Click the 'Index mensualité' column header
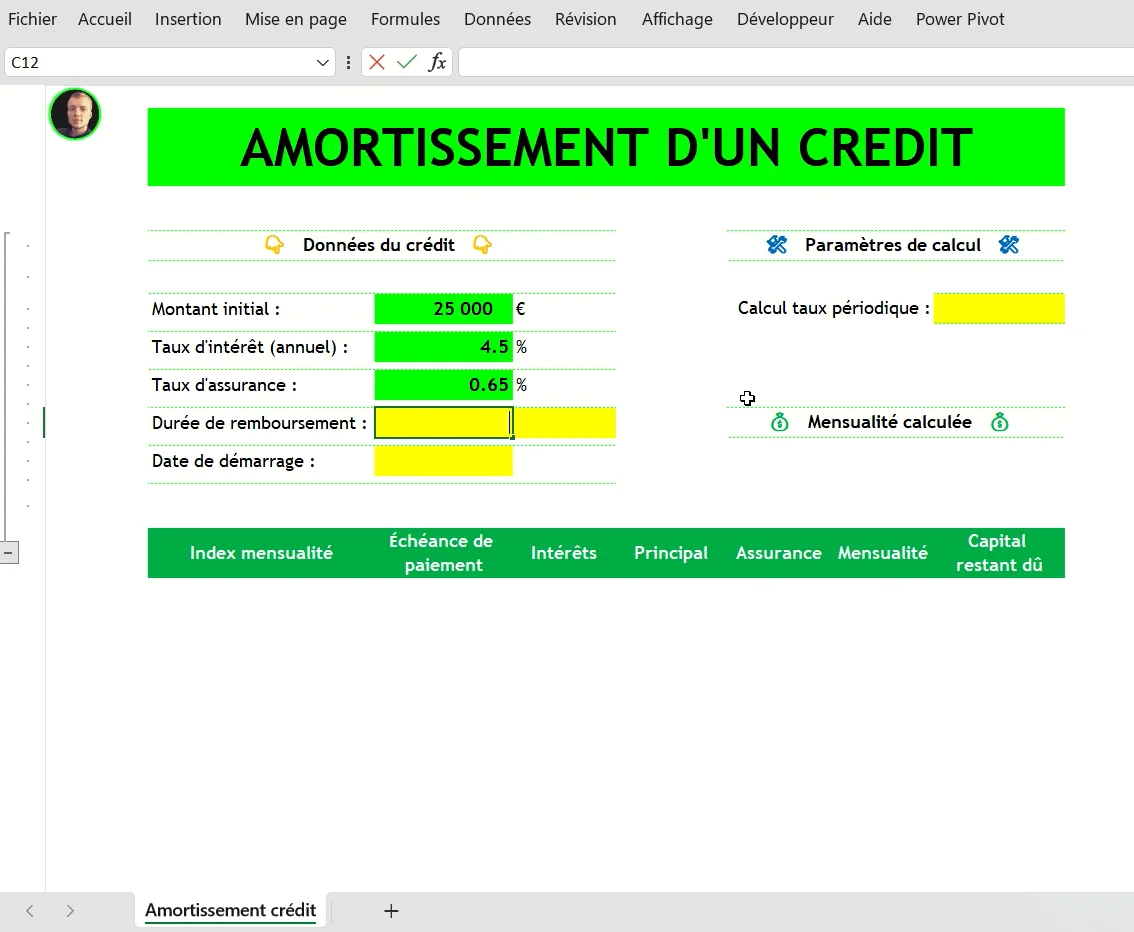This screenshot has width=1134, height=932. 261,553
